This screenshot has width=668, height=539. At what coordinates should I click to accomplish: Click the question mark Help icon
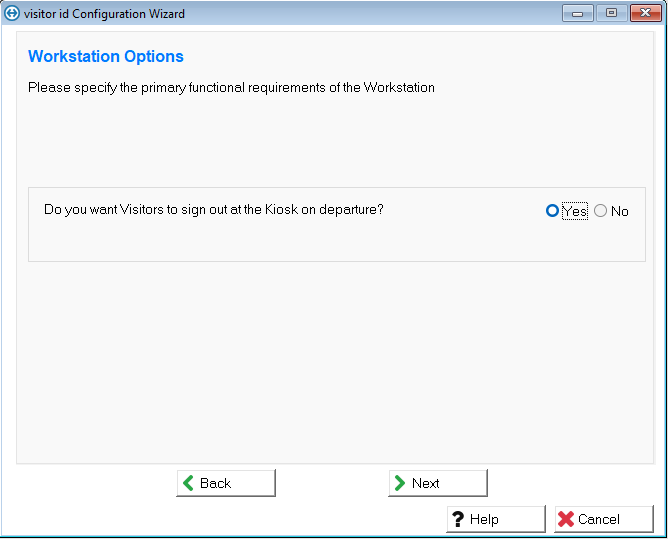click(x=458, y=519)
